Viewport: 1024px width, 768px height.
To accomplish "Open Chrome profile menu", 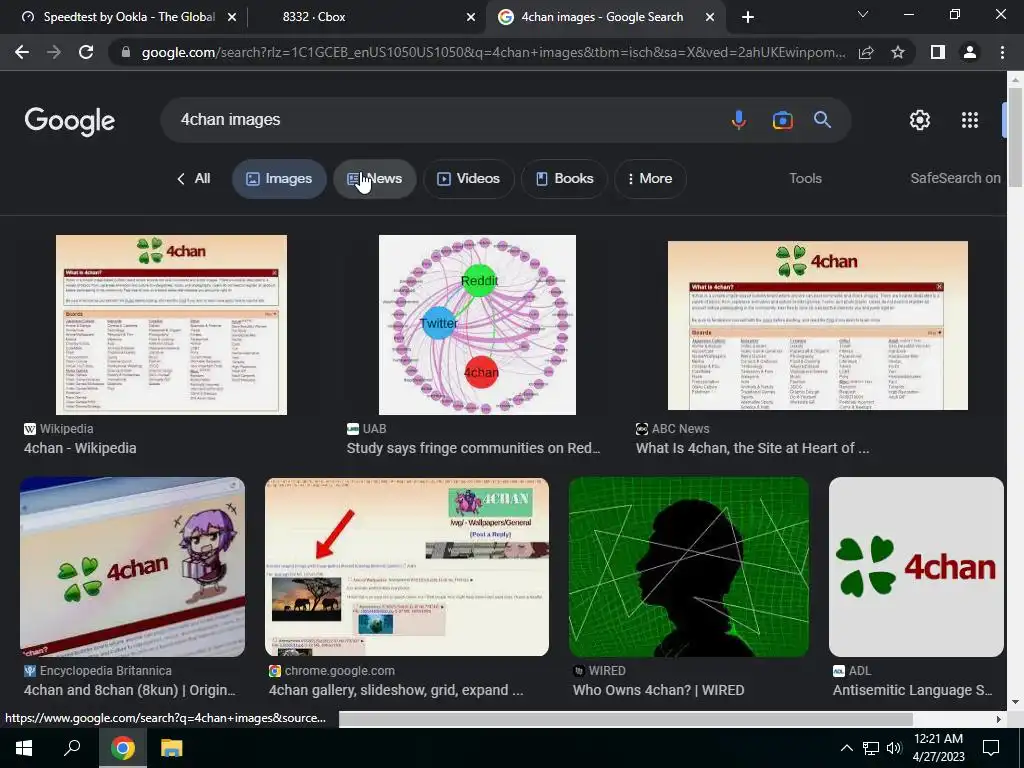I will [x=970, y=52].
